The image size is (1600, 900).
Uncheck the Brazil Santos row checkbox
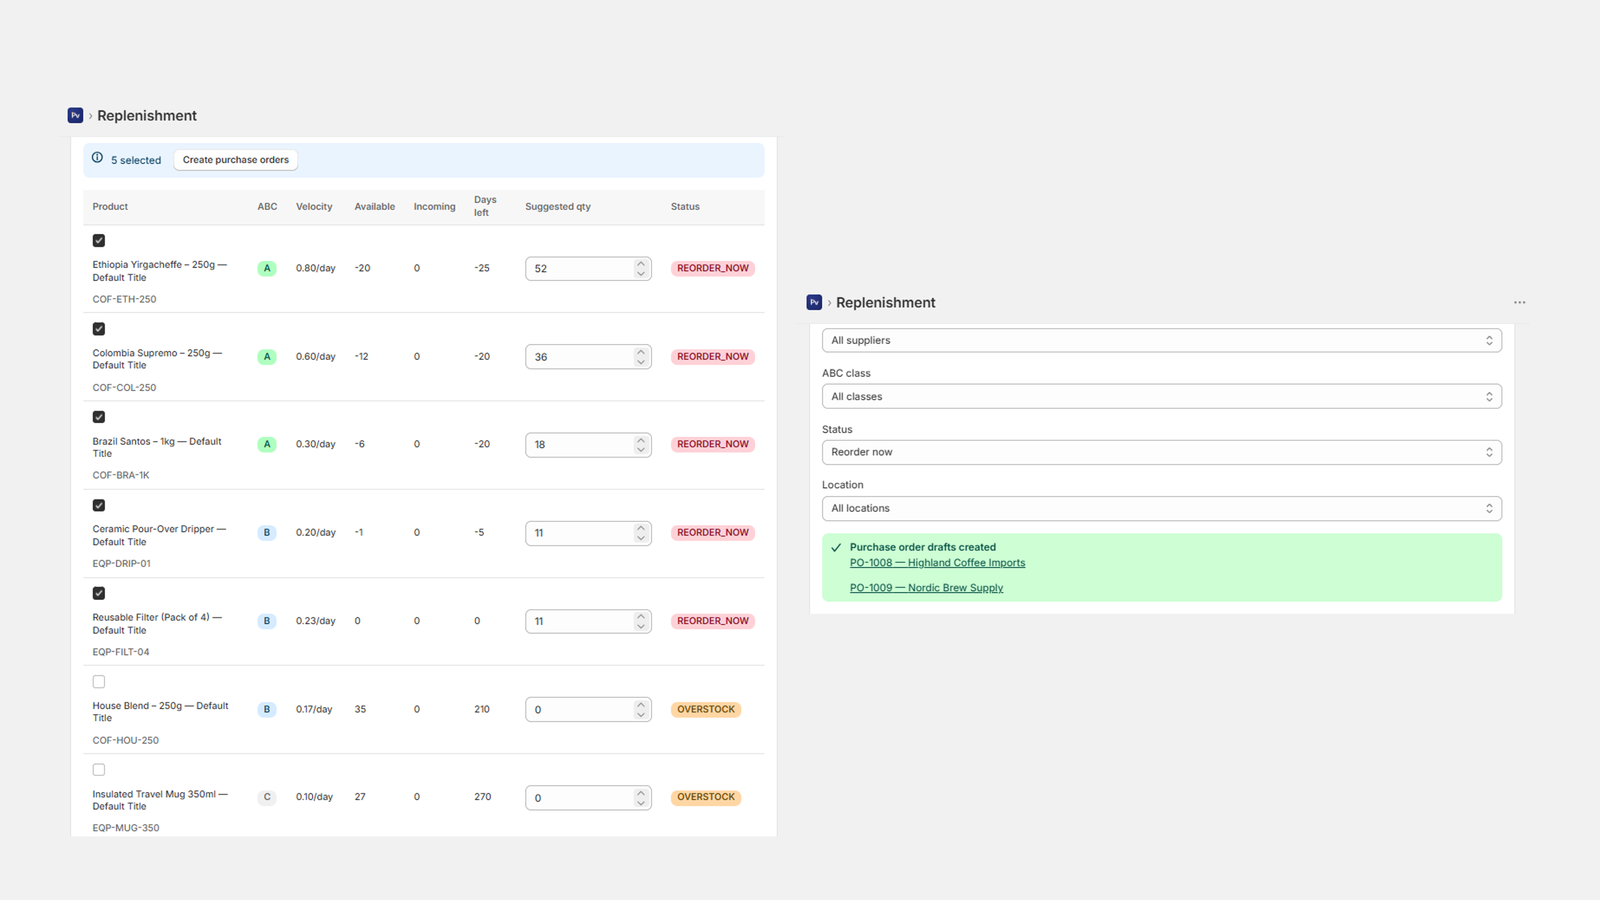click(x=99, y=417)
